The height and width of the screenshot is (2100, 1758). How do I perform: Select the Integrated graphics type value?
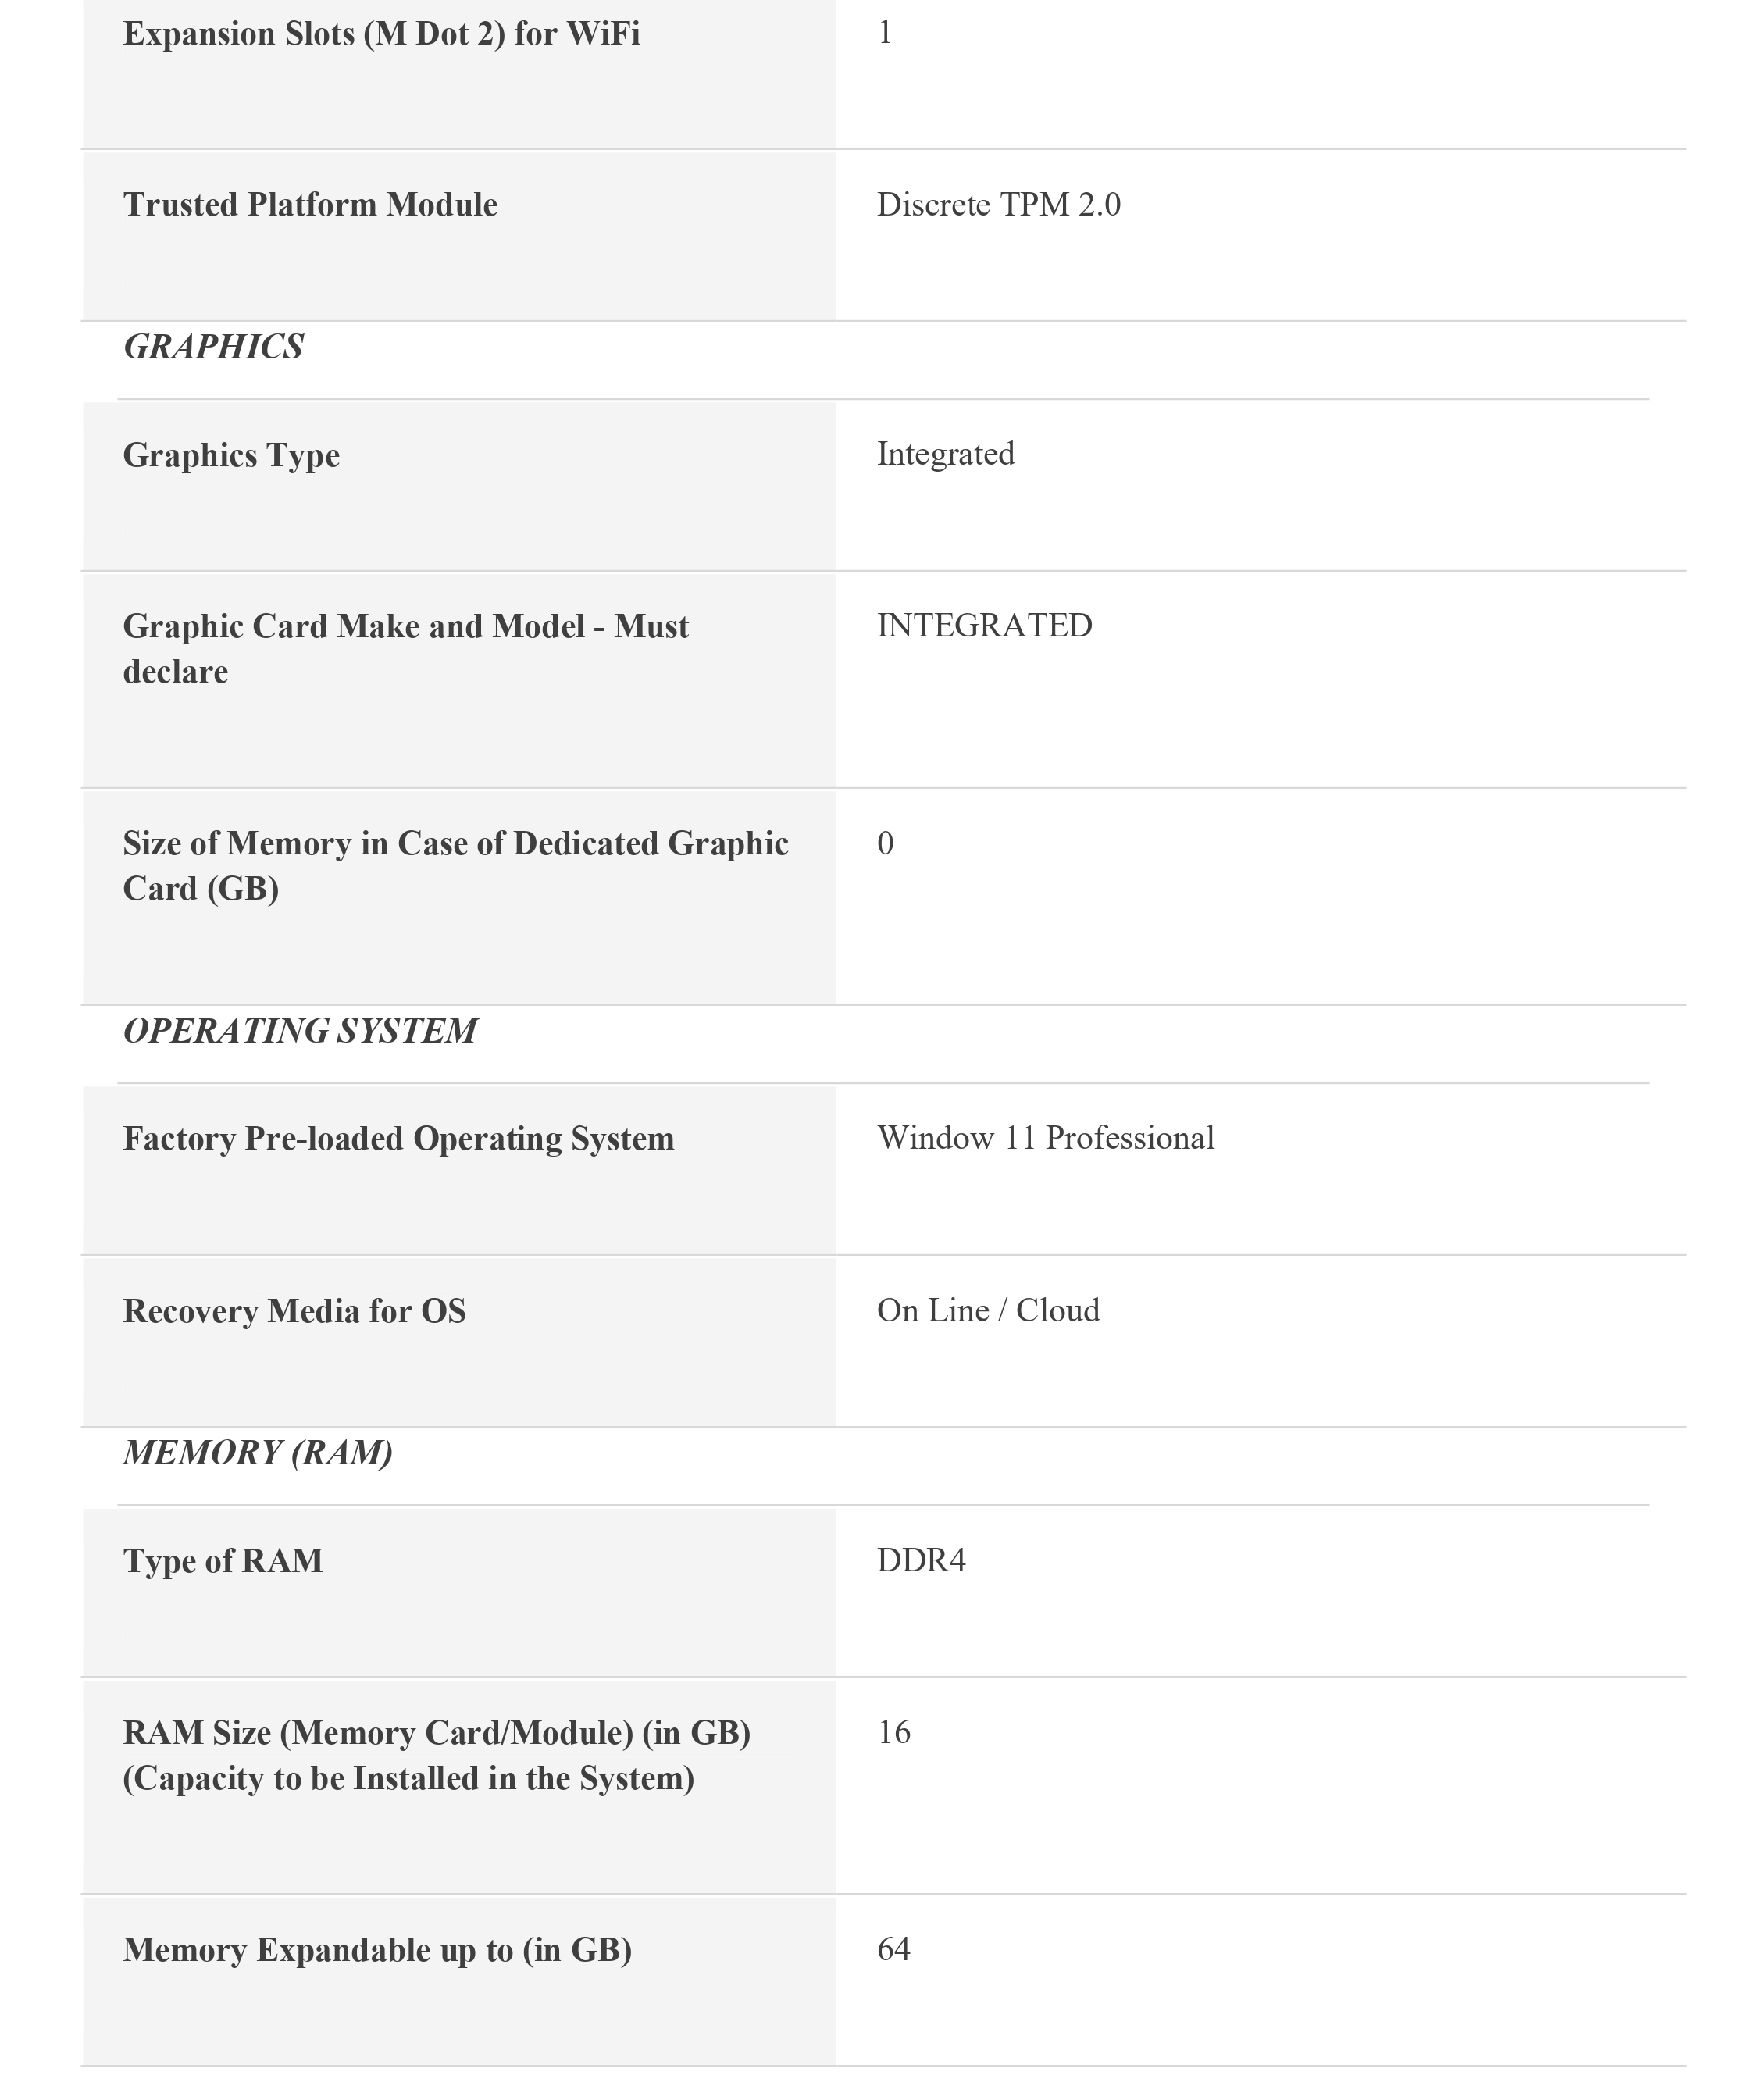(x=945, y=454)
